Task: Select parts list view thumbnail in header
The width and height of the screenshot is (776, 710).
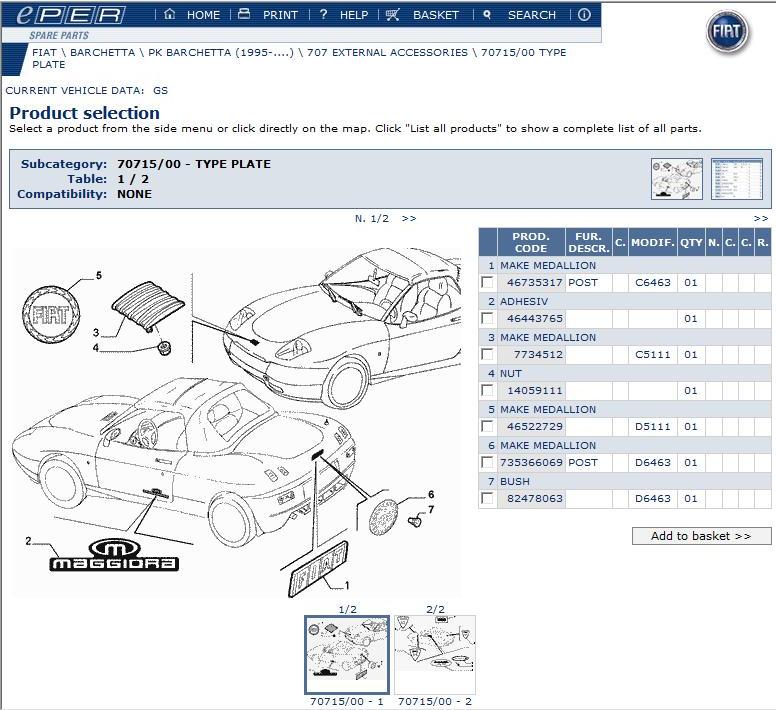Action: [x=736, y=179]
